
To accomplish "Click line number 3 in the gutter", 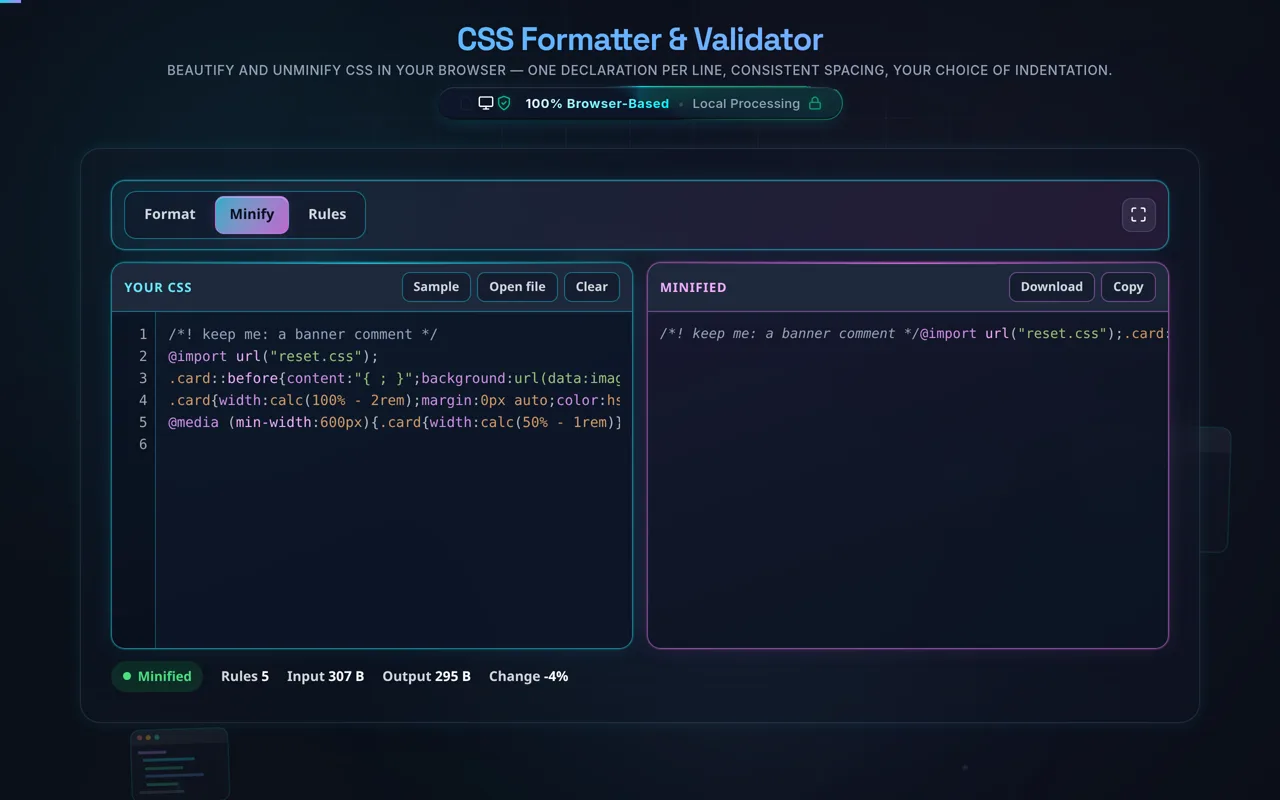I will (143, 378).
